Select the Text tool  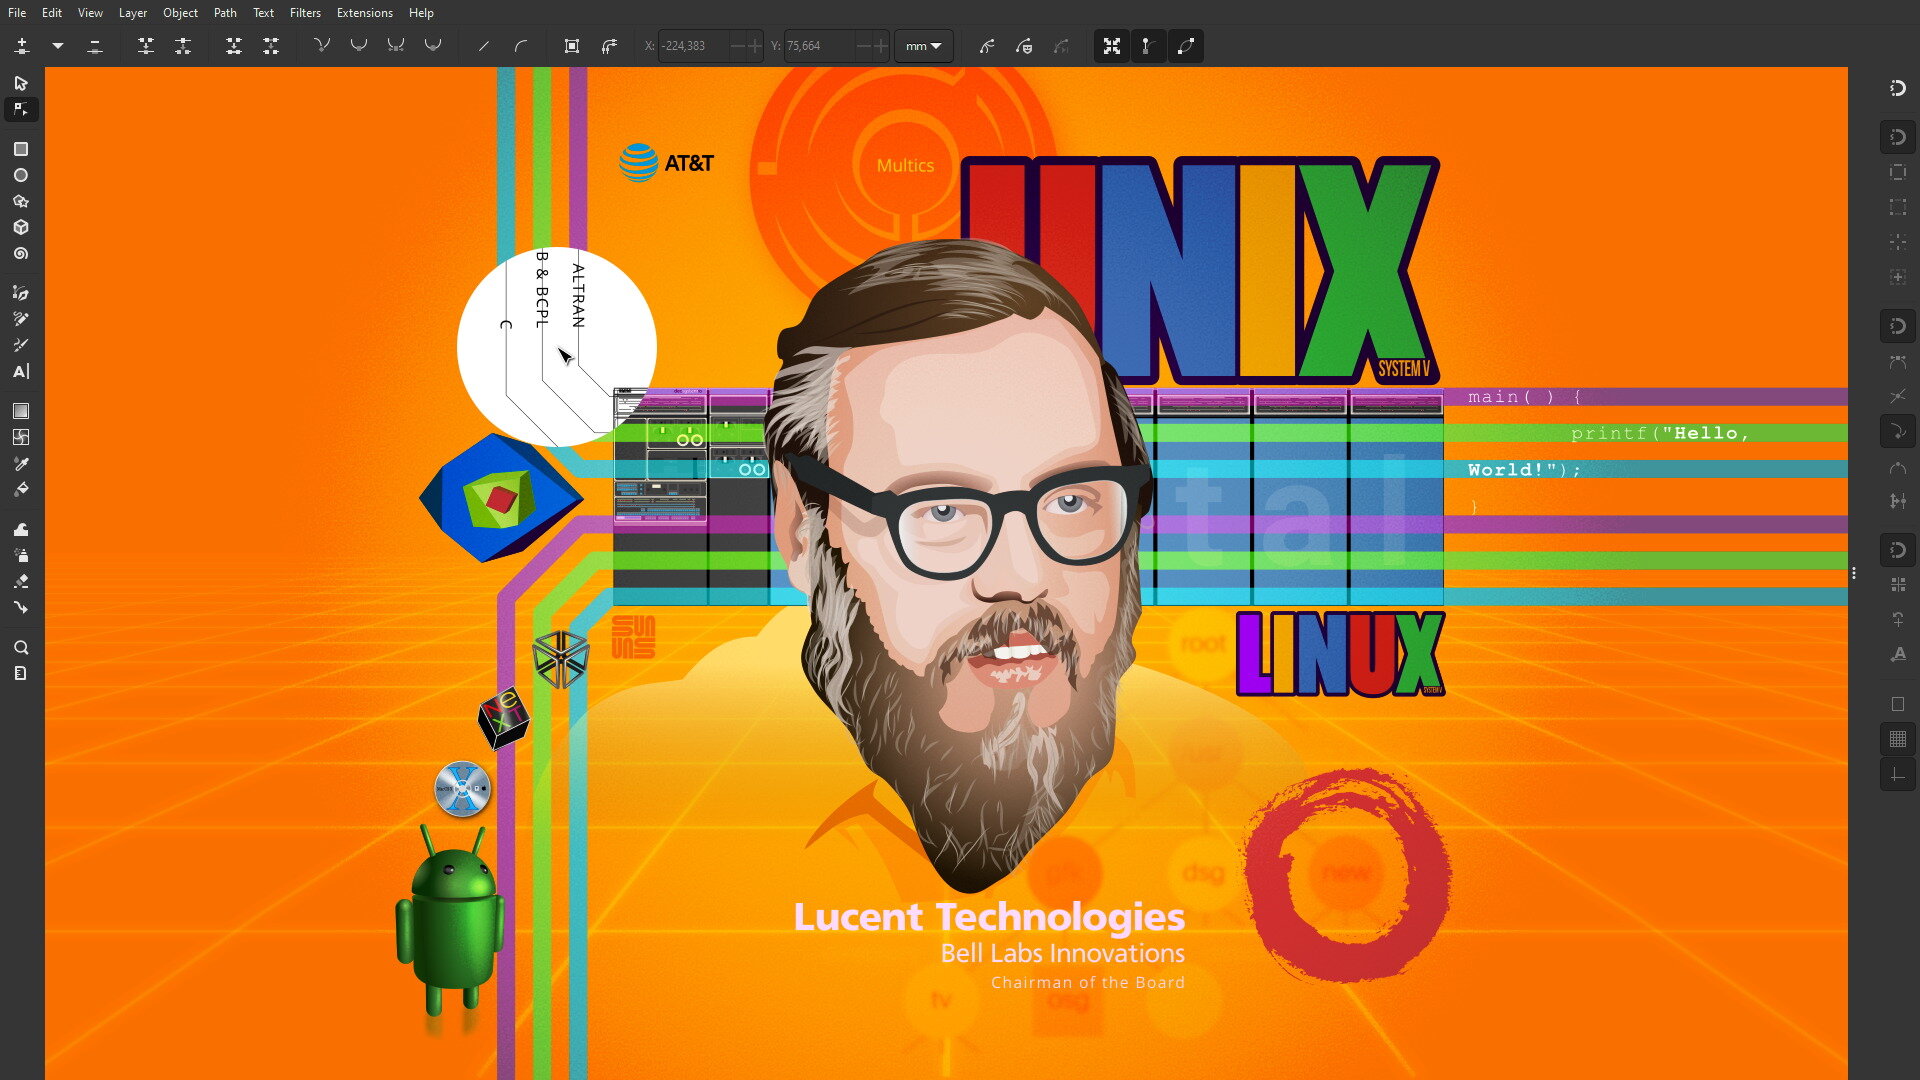click(21, 371)
